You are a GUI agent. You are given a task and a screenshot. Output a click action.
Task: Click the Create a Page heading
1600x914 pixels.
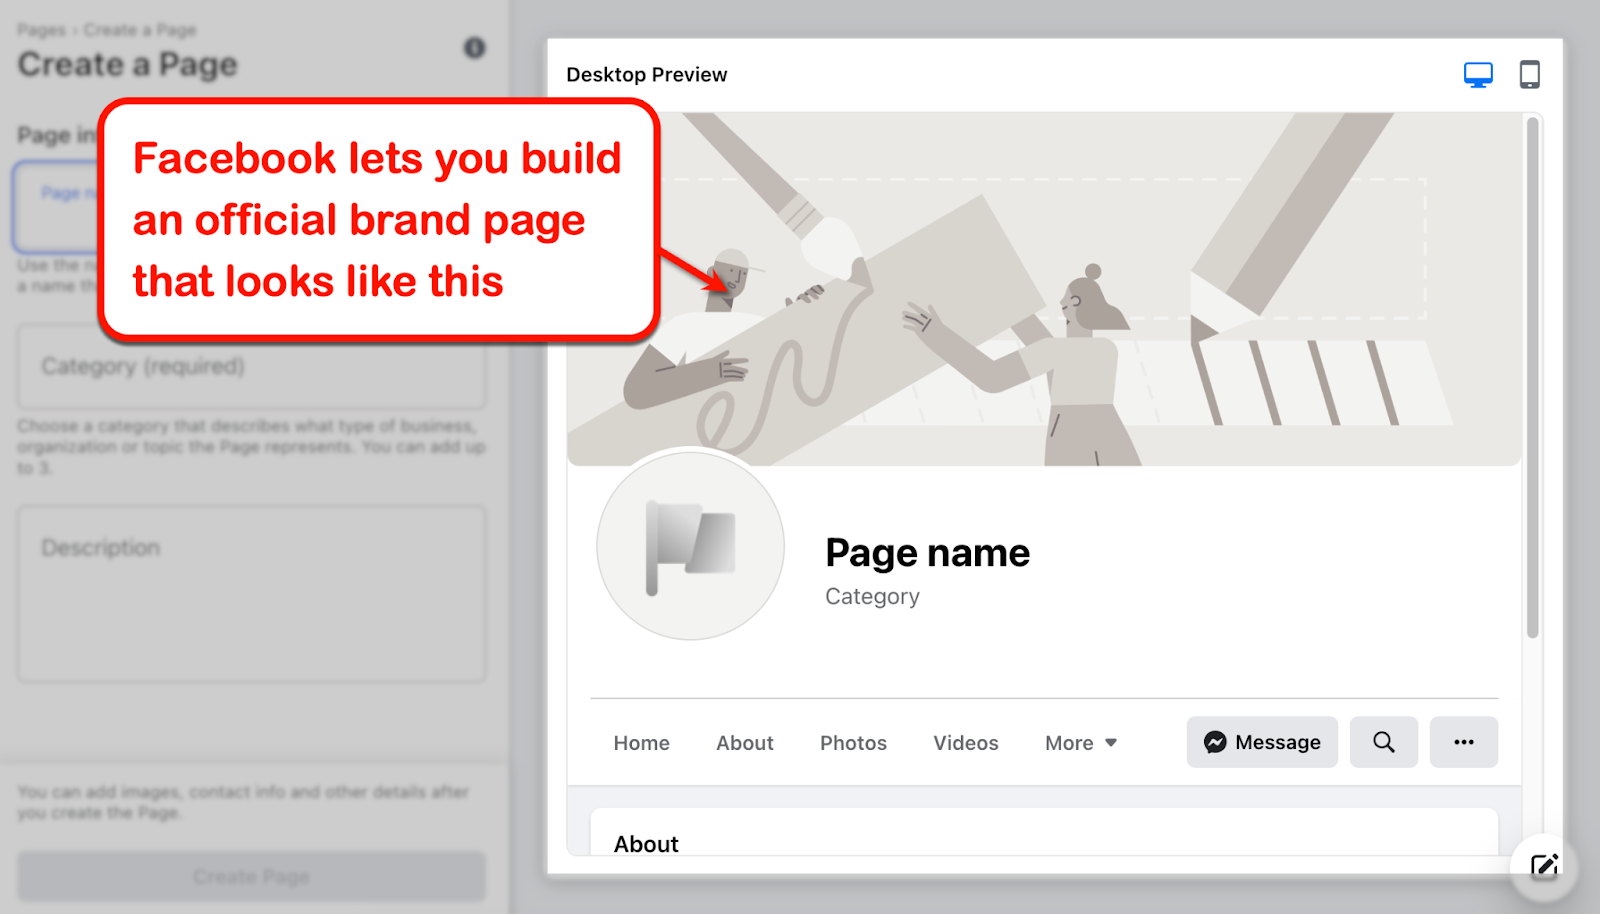click(128, 65)
